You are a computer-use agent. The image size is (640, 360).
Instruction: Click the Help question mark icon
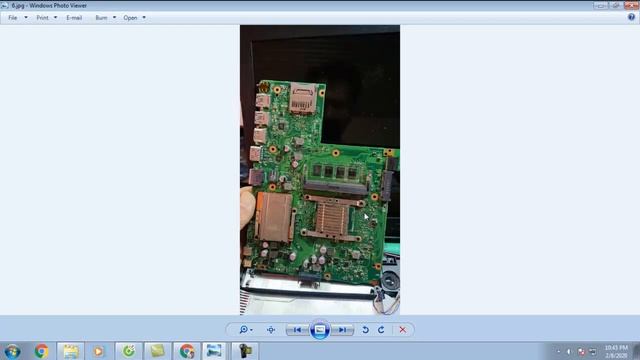point(631,17)
